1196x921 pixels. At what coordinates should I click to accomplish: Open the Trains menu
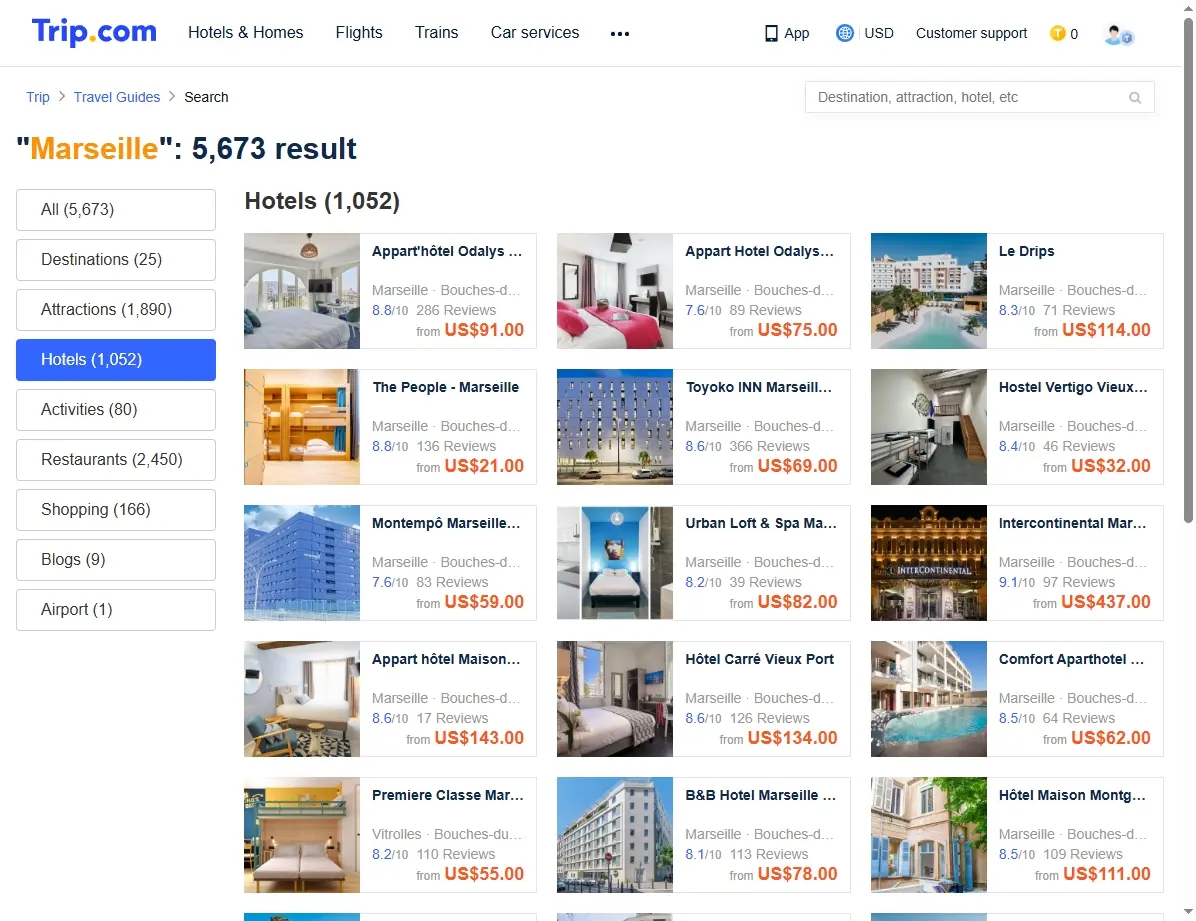click(436, 32)
